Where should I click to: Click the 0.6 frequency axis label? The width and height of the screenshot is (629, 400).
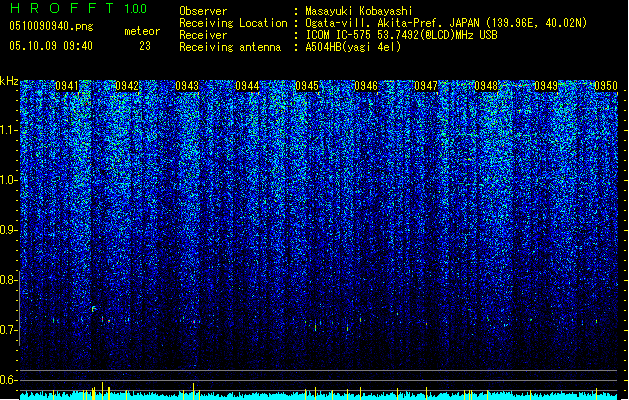pyautogui.click(x=8, y=380)
